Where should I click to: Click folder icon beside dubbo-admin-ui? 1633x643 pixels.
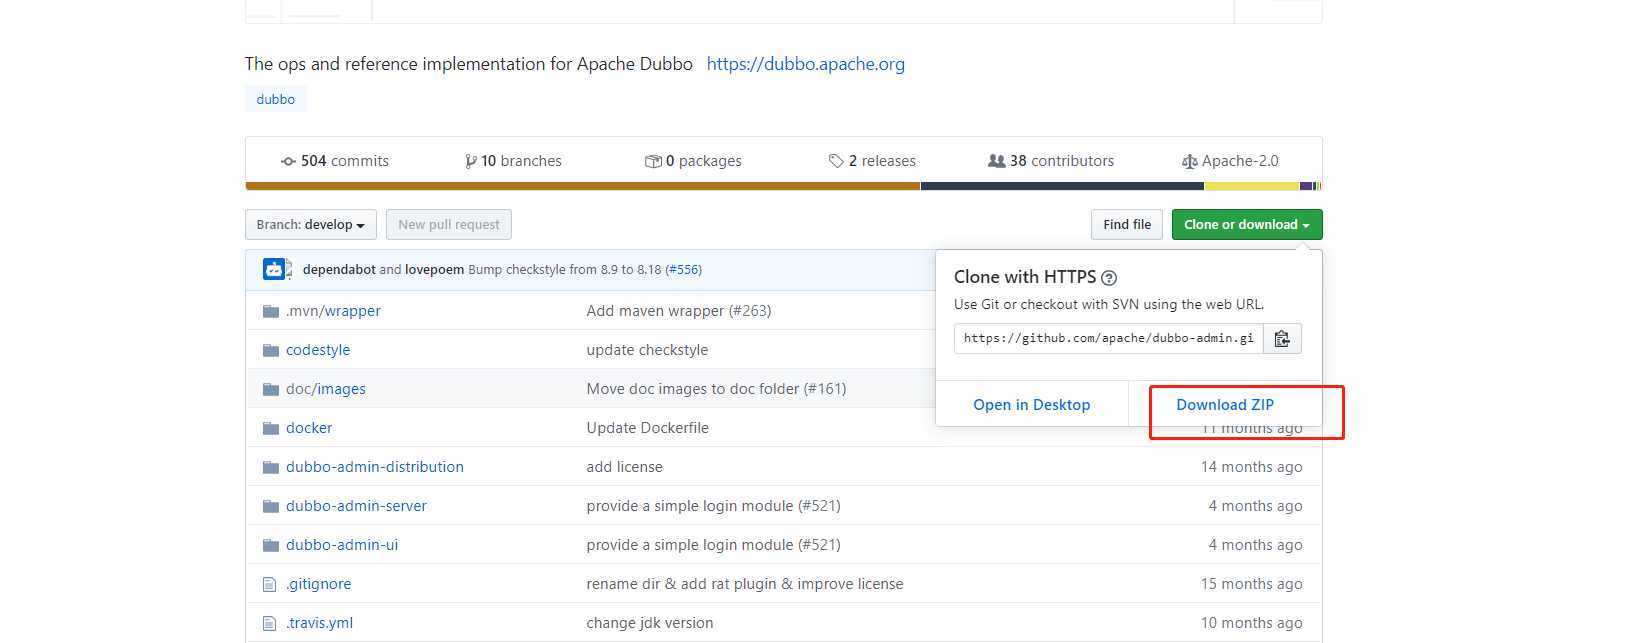click(x=270, y=545)
